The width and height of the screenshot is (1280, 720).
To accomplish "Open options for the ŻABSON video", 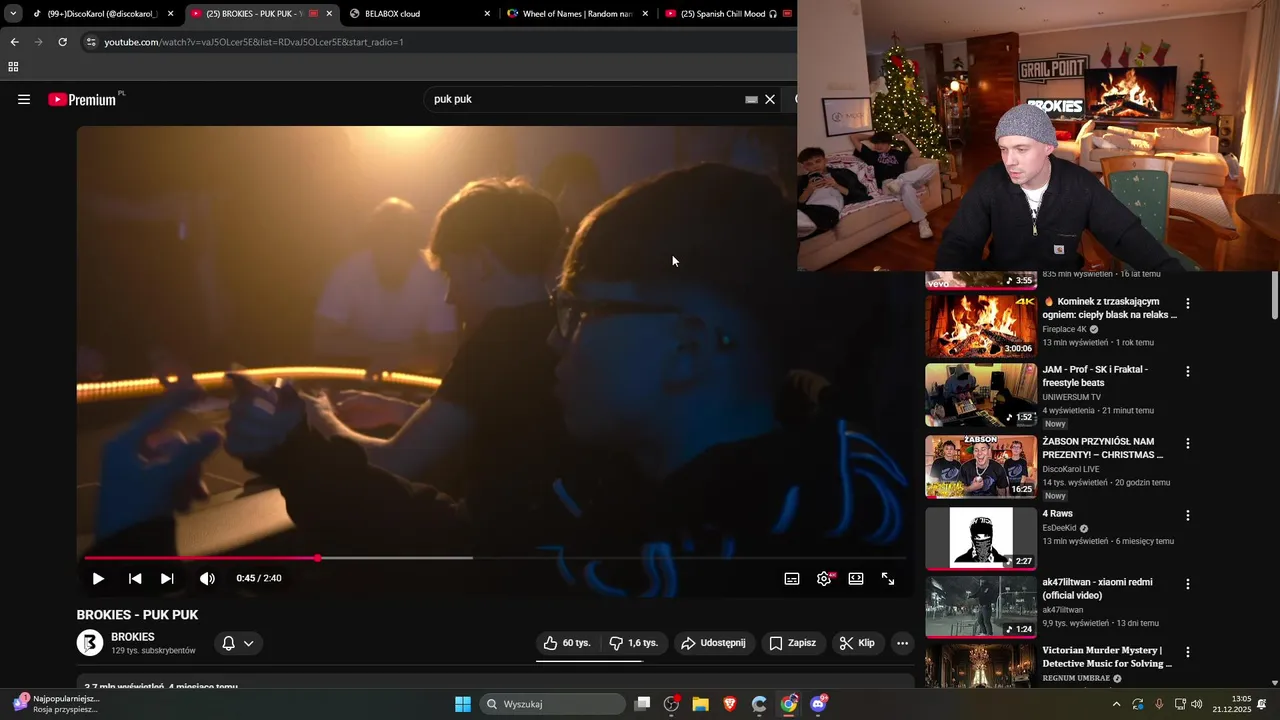I will (x=1188, y=443).
